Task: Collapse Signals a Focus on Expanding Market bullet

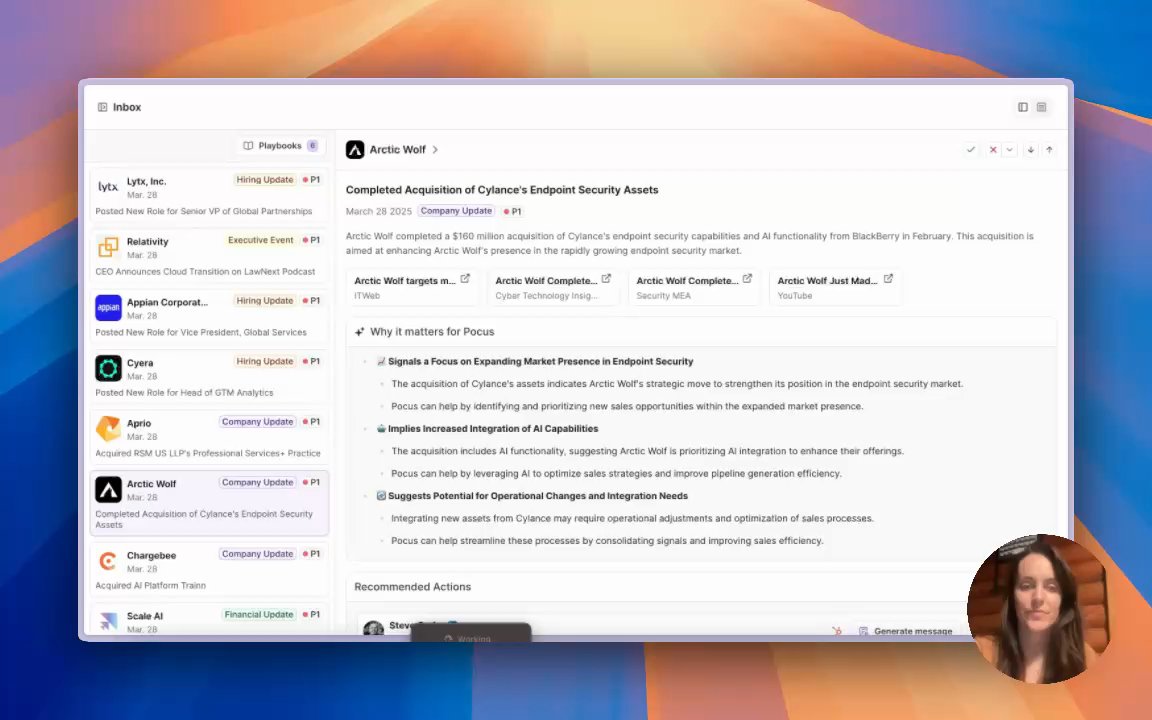Action: [x=365, y=361]
